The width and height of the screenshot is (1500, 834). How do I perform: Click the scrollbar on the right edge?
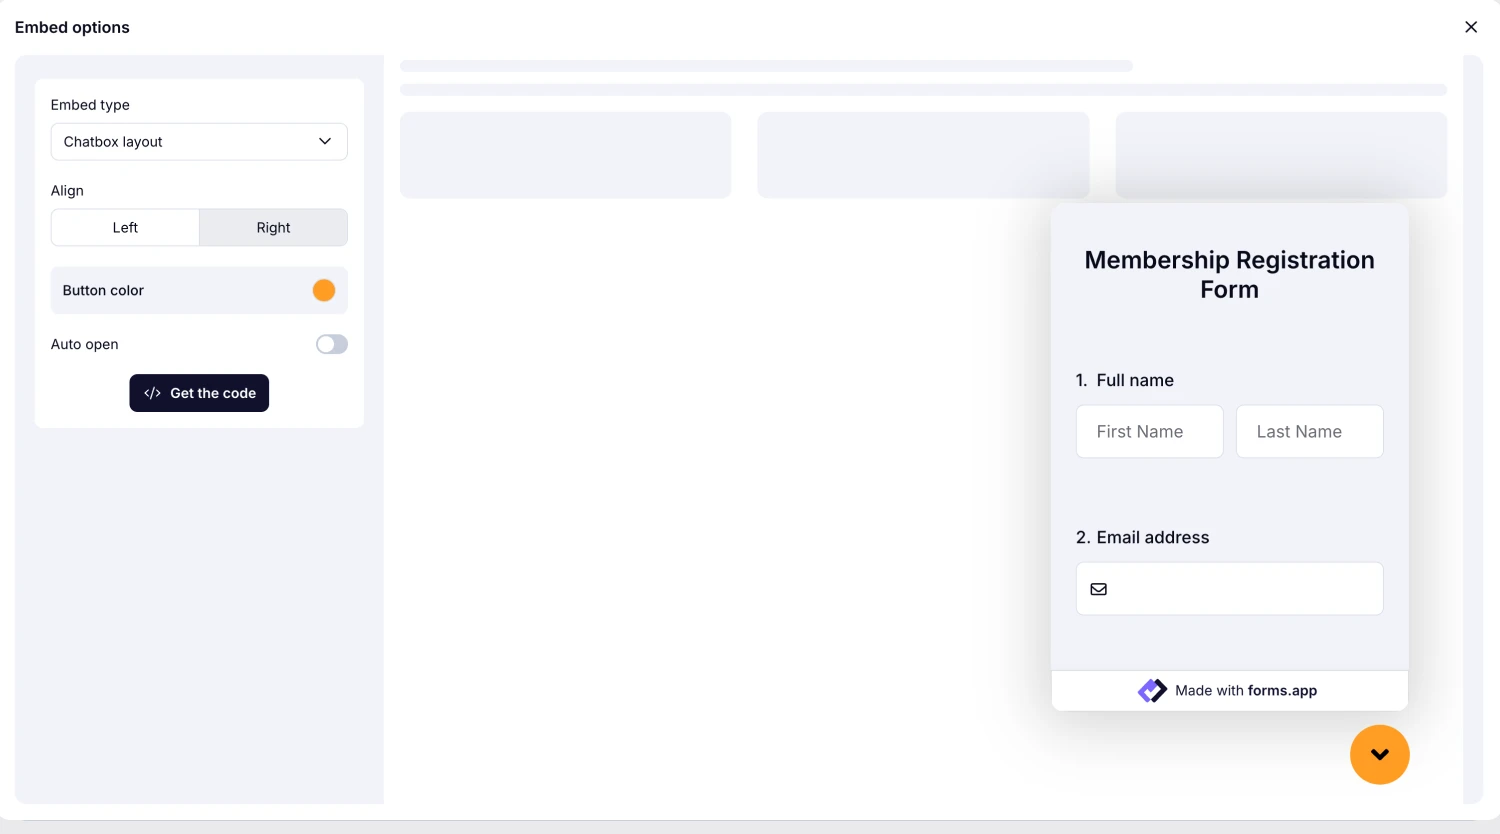coord(1473,420)
